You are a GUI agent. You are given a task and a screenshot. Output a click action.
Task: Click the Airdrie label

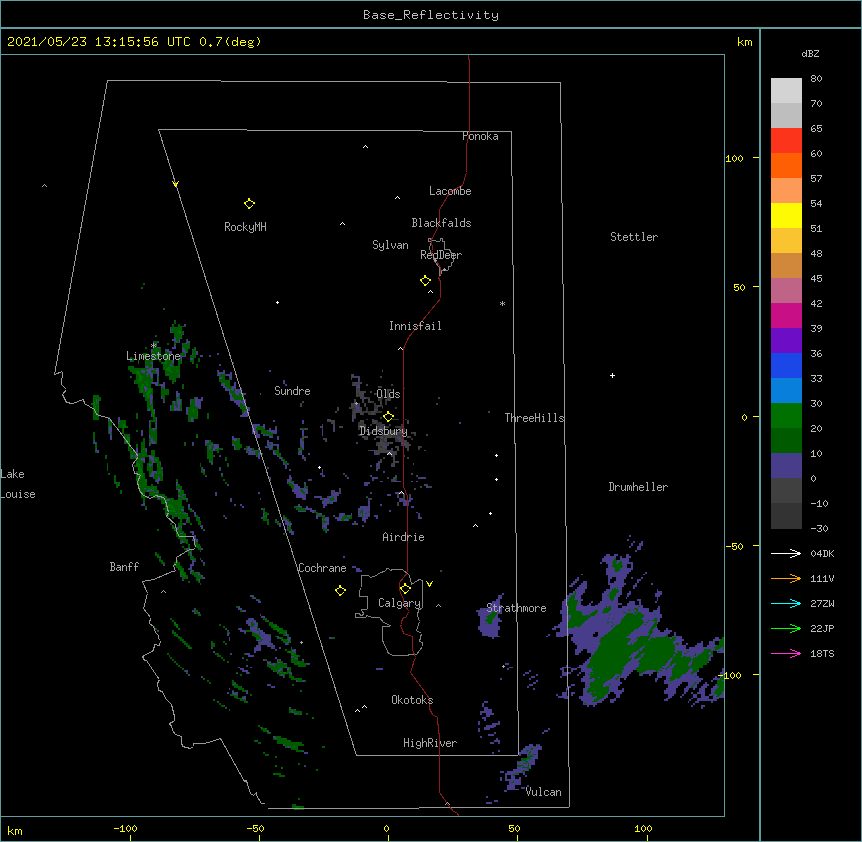pyautogui.click(x=404, y=537)
